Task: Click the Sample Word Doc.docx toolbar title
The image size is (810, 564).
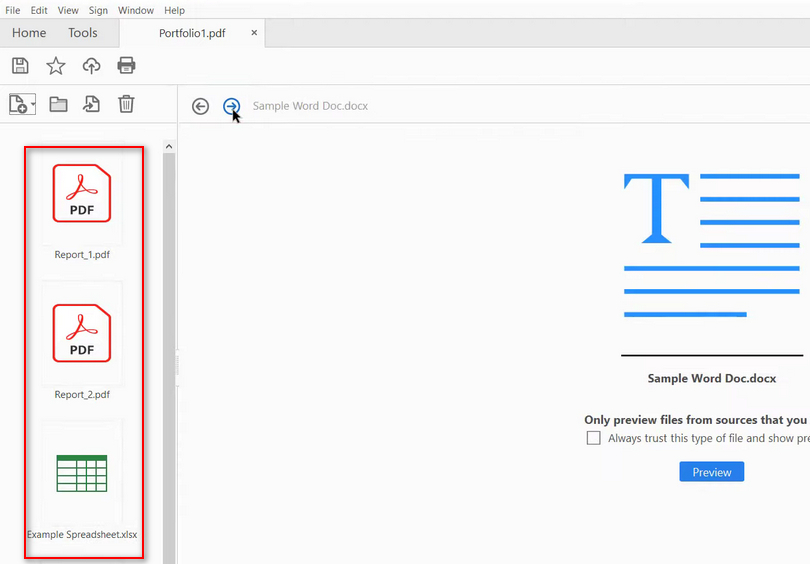Action: pos(310,106)
